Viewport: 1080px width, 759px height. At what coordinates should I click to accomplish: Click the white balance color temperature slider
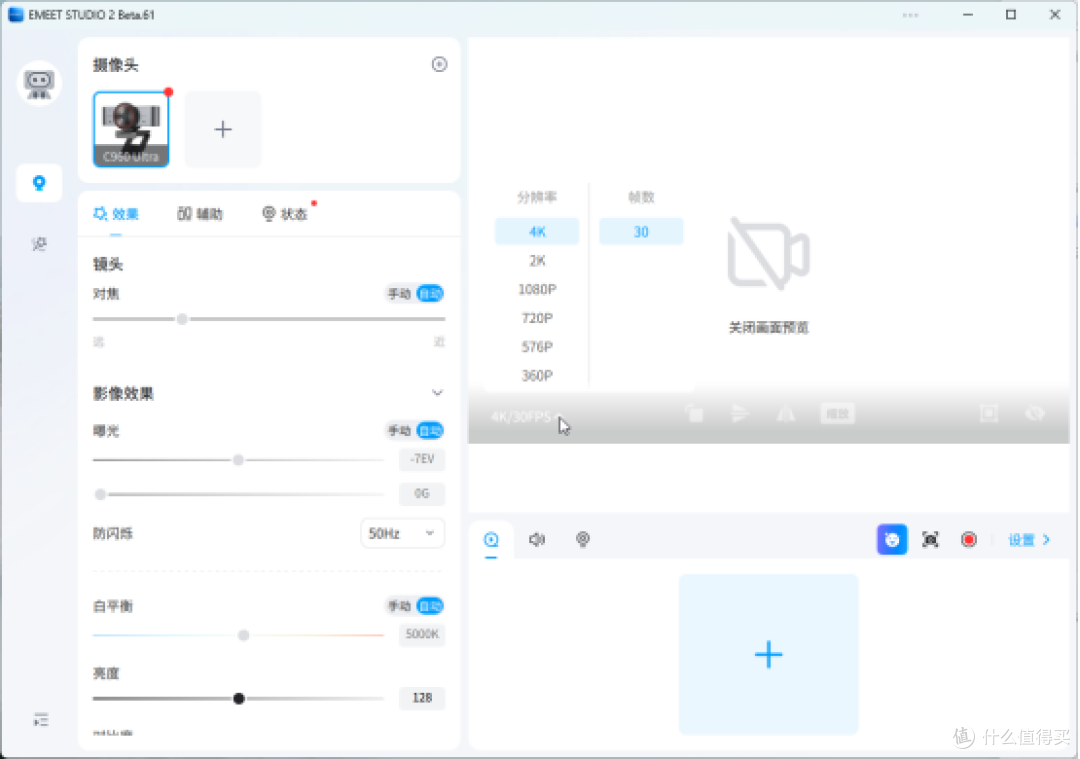tap(238, 635)
